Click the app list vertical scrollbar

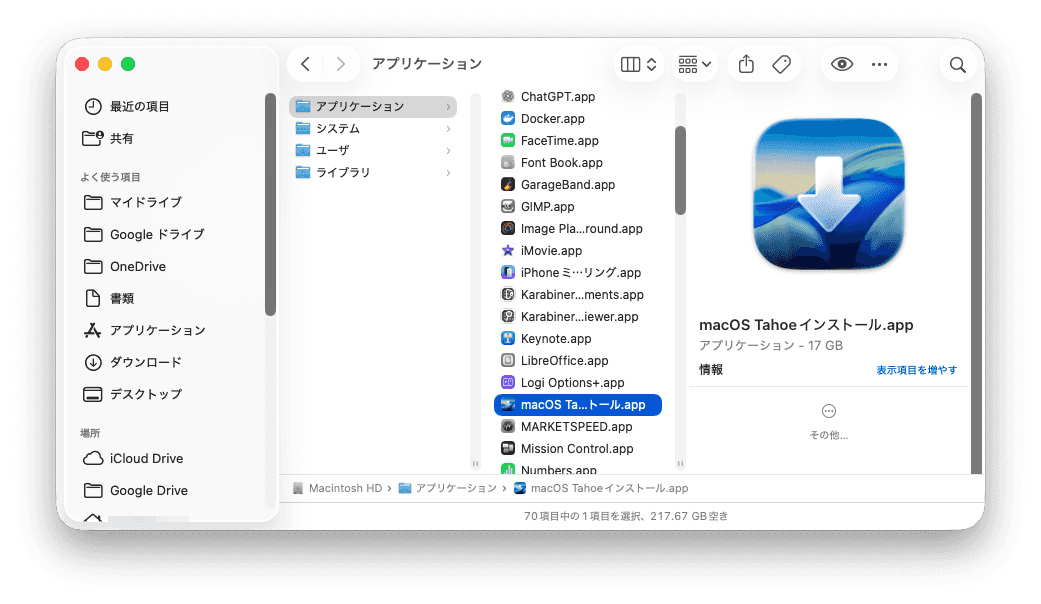click(x=680, y=170)
